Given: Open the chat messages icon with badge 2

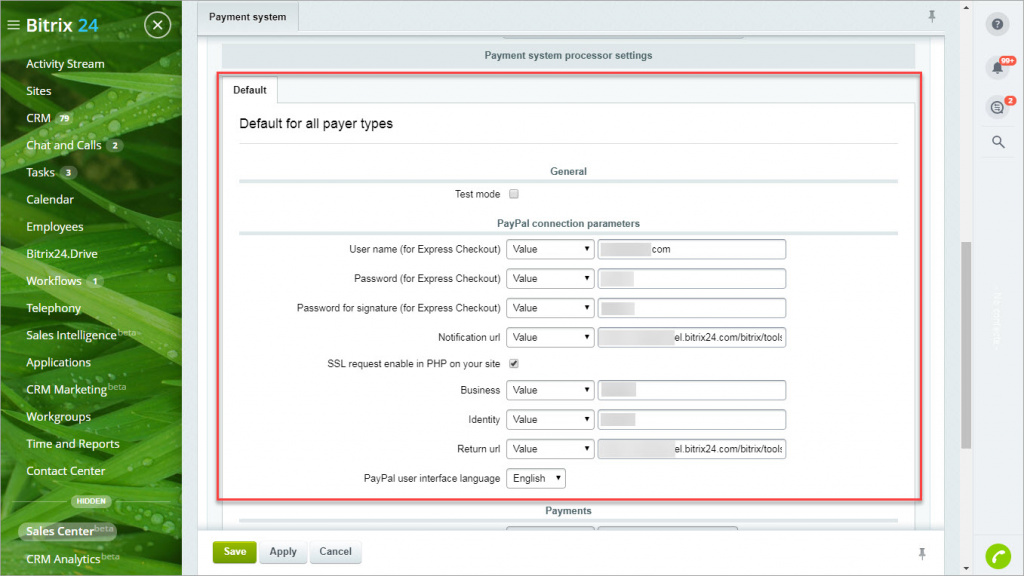Looking at the screenshot, I should click(x=997, y=107).
